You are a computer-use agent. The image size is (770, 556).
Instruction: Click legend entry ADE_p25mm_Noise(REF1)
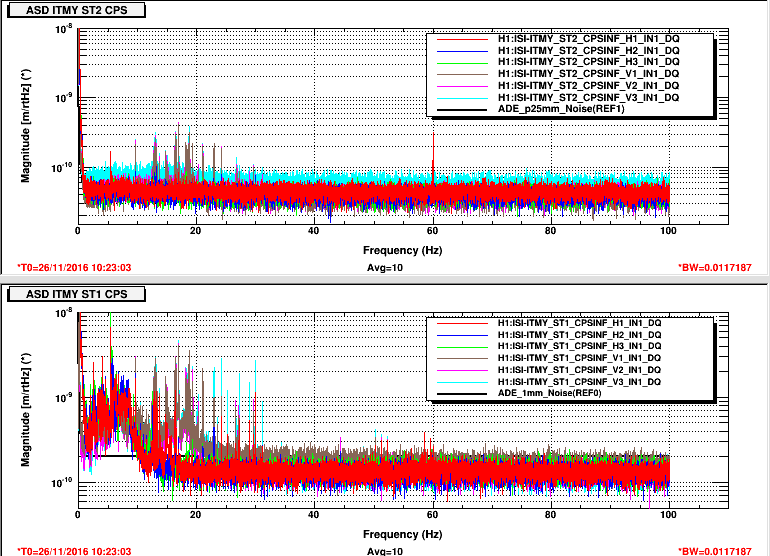pos(561,109)
